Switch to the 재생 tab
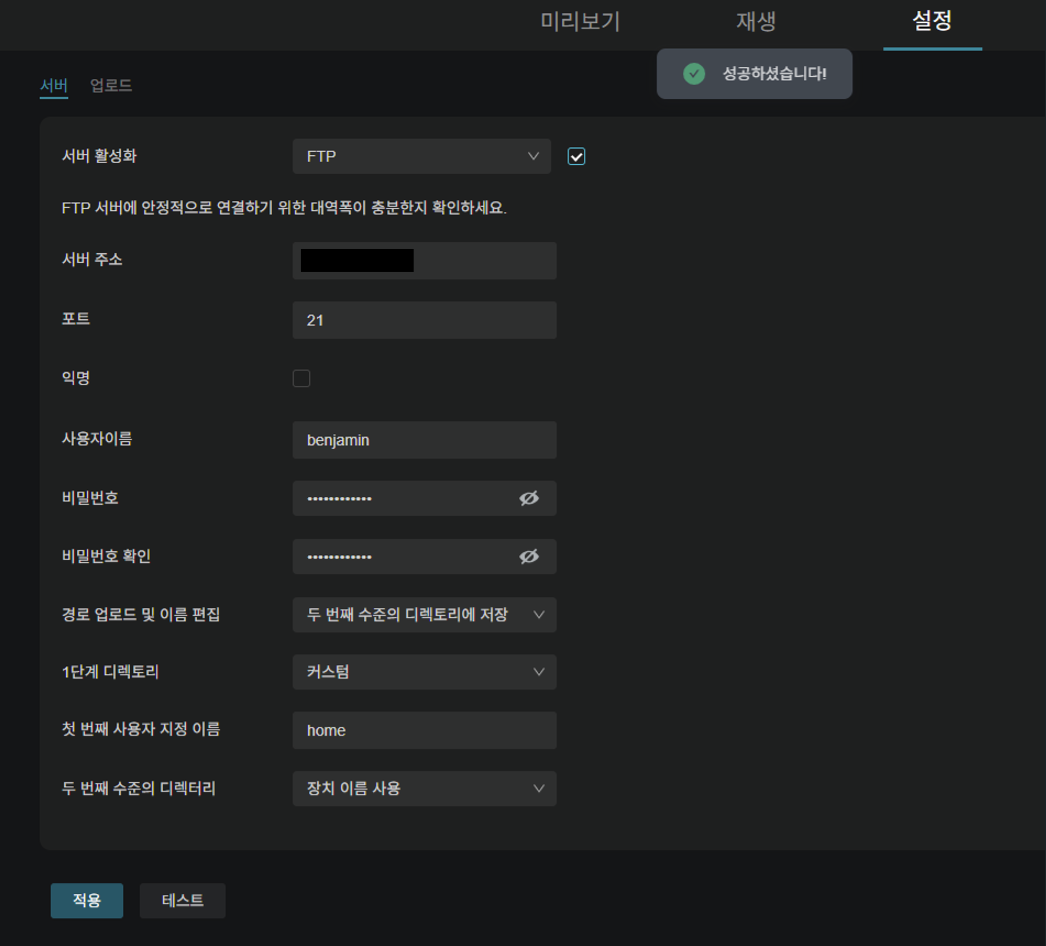This screenshot has height=946, width=1046. [756, 22]
